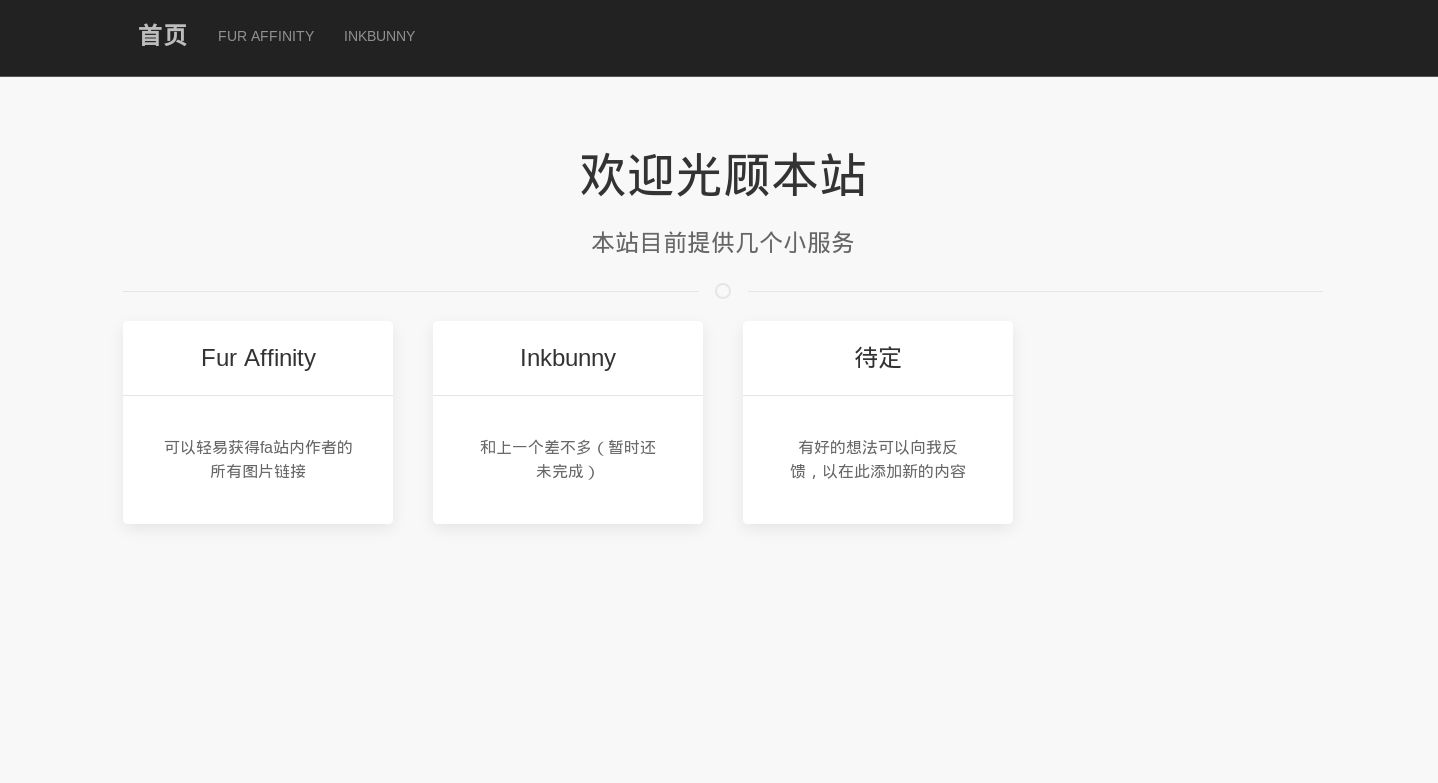Click the heading 欢迎光顾本站
This screenshot has width=1438, height=783.
pyautogui.click(x=723, y=175)
